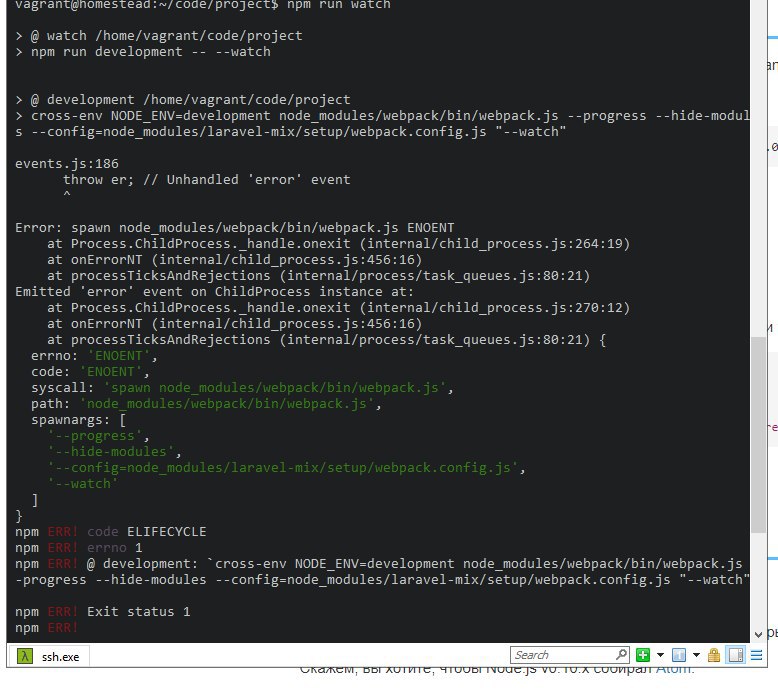Viewport: 778px width, 689px height.
Task: Expand the new console dropdown arrow
Action: (x=660, y=655)
